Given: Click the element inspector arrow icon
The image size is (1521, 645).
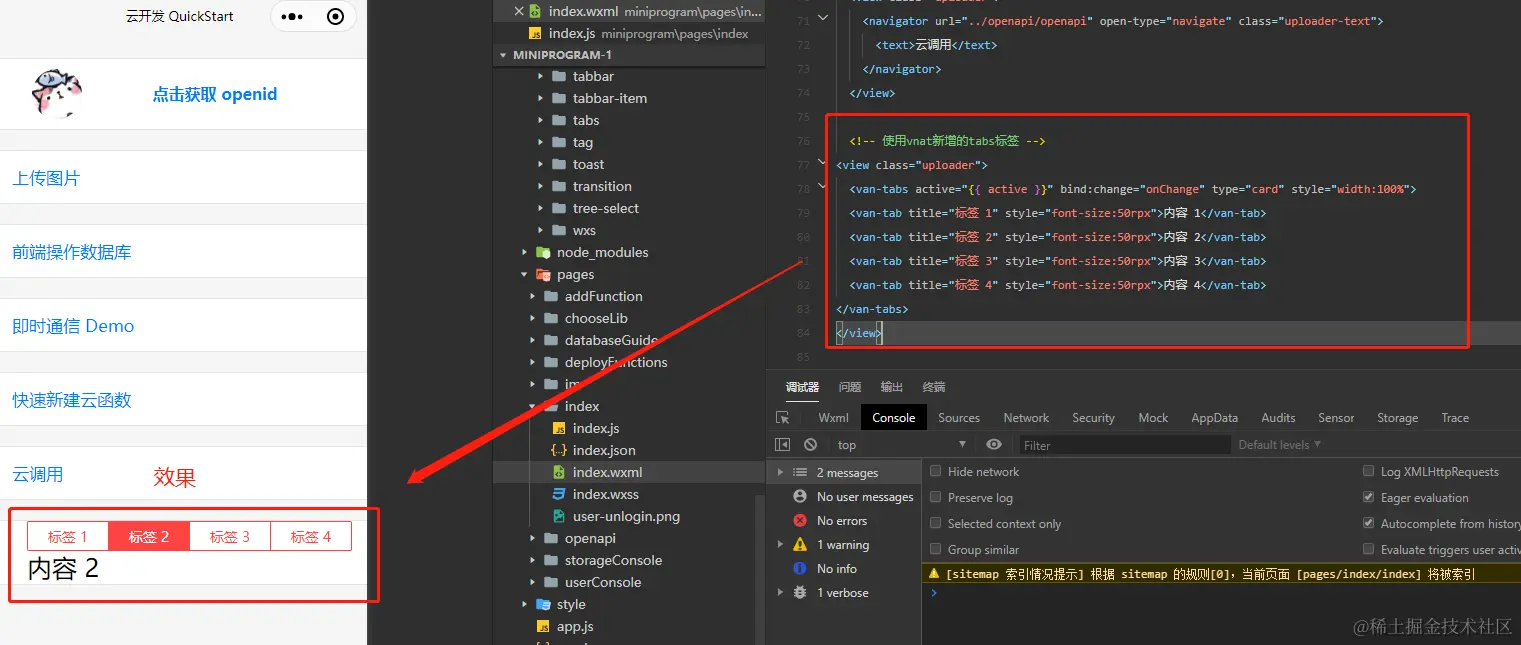Looking at the screenshot, I should tap(783, 418).
